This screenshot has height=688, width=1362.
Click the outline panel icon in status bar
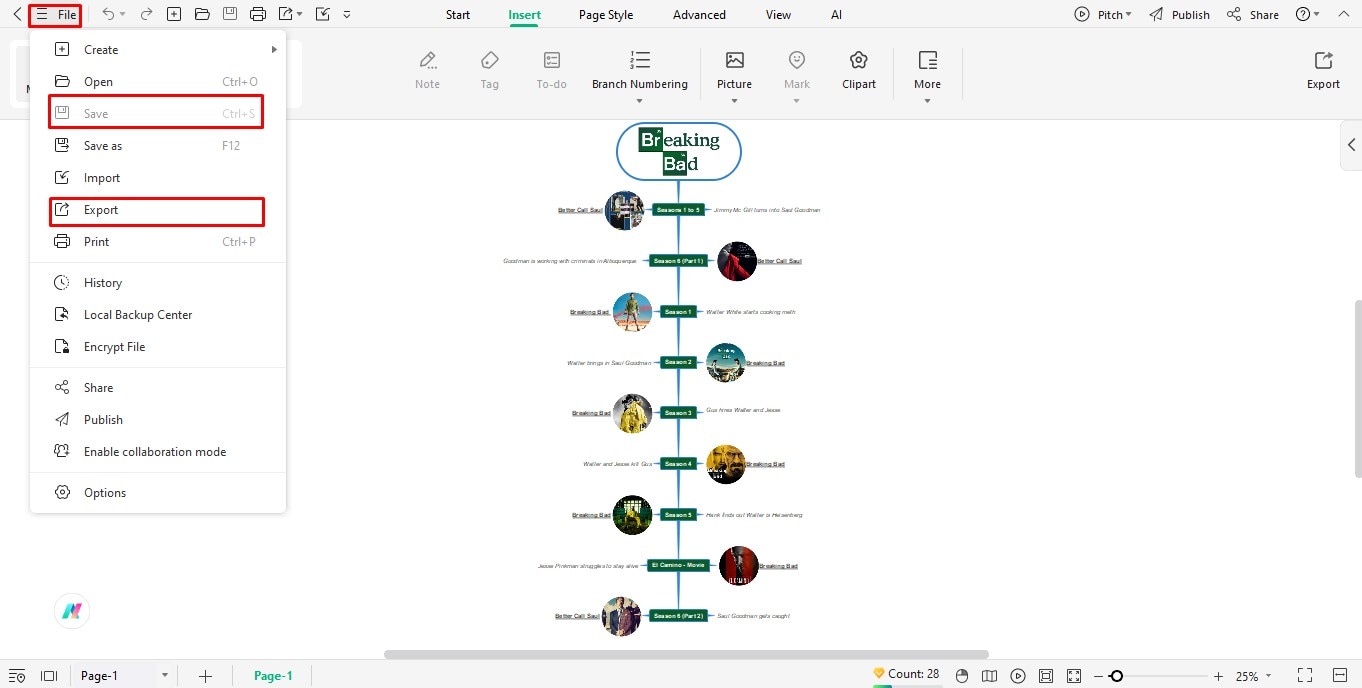17,676
